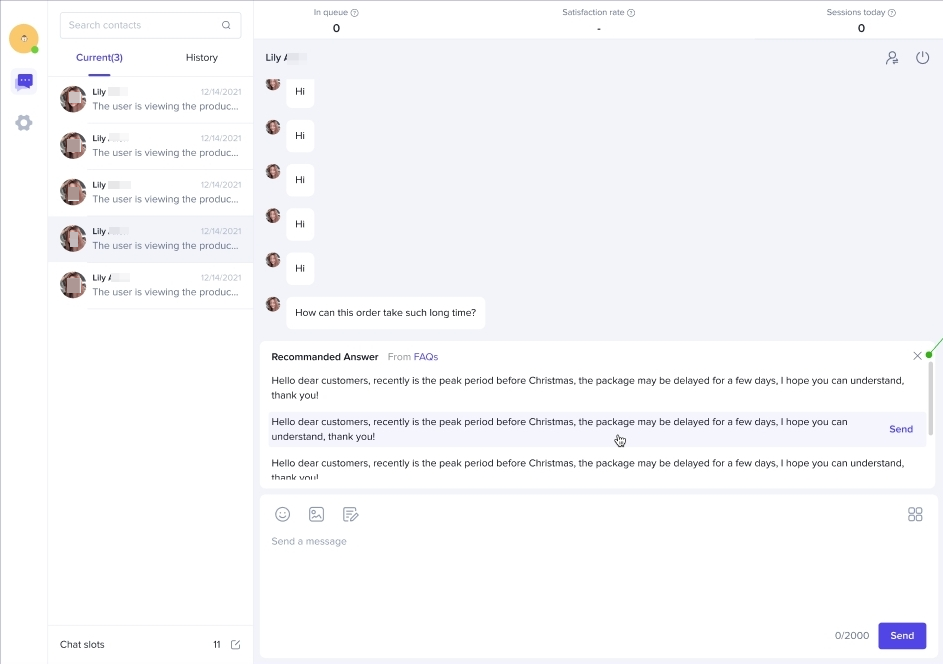
Task: Open the quick replies note icon
Action: pos(350,514)
